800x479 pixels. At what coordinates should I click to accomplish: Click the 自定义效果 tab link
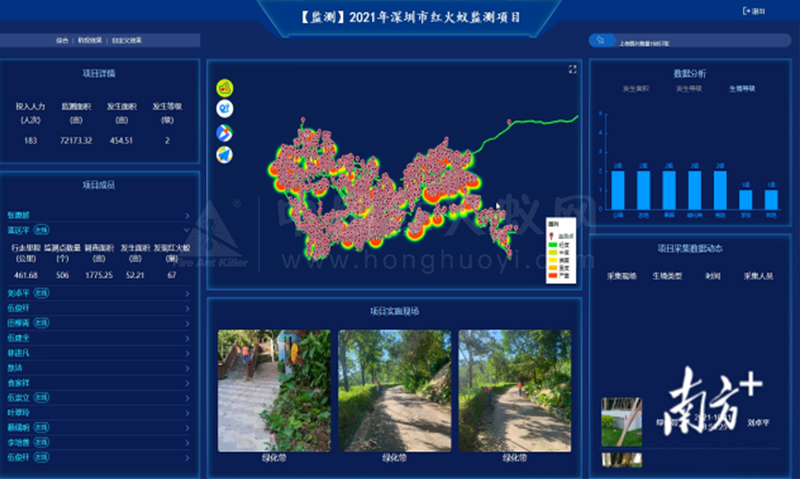(126, 40)
